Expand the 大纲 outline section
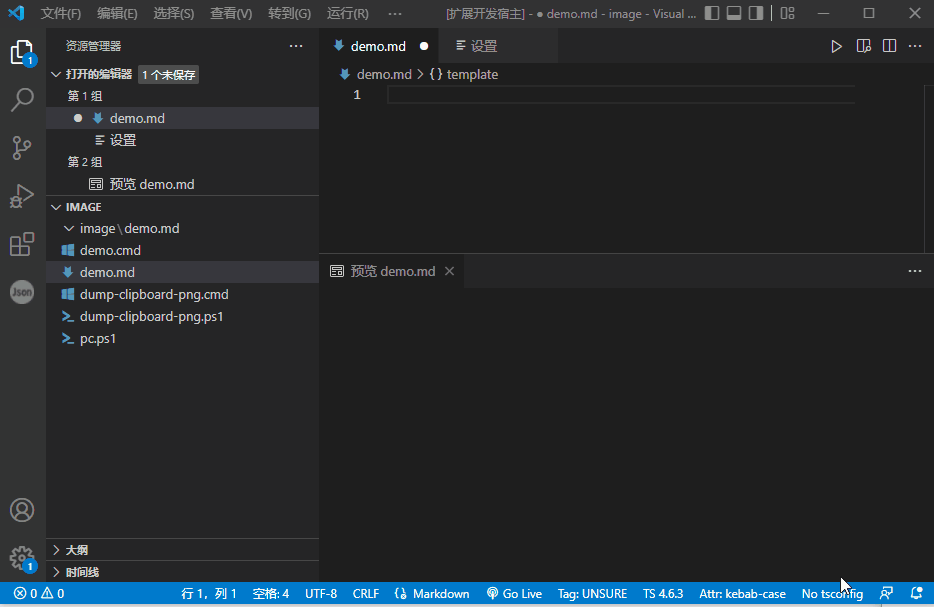 [55, 549]
